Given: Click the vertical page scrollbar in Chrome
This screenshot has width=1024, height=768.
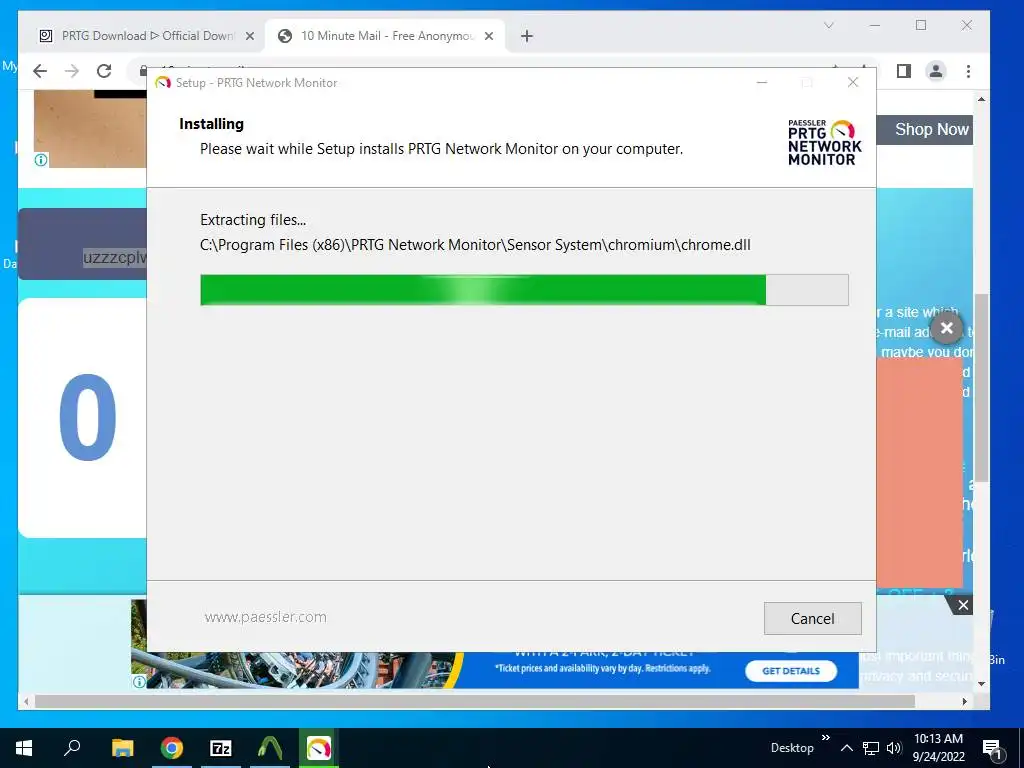Looking at the screenshot, I should 981,388.
